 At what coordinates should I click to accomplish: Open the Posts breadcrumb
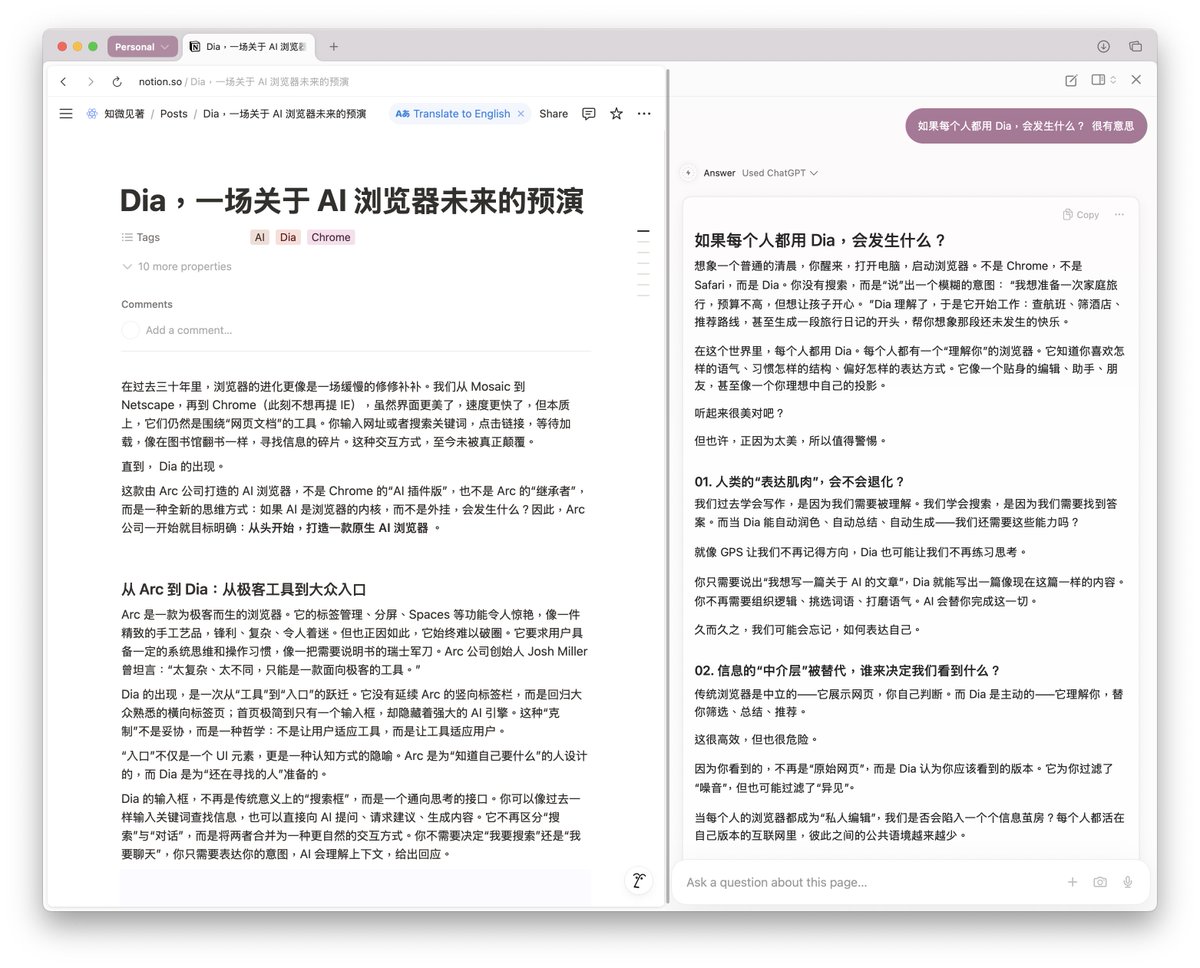coord(174,114)
